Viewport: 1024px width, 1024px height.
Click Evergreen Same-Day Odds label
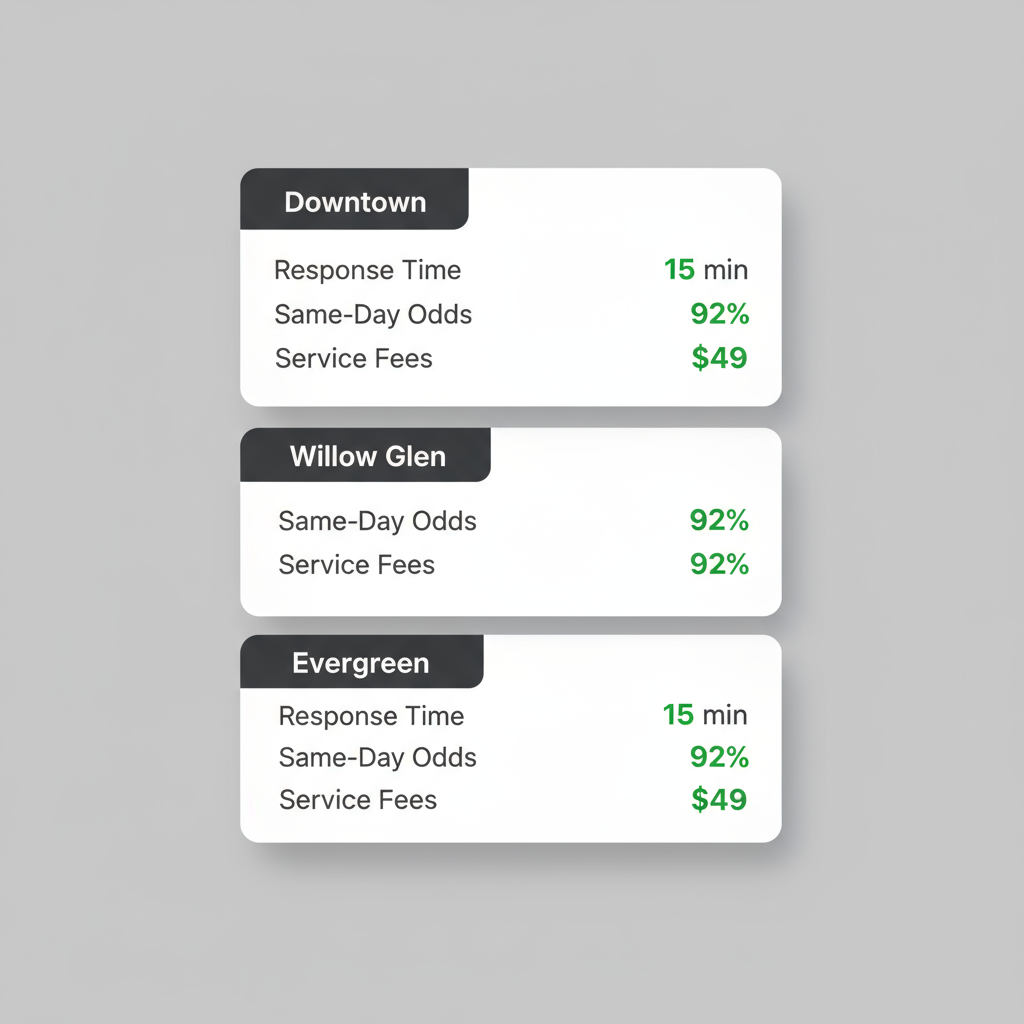click(377, 758)
